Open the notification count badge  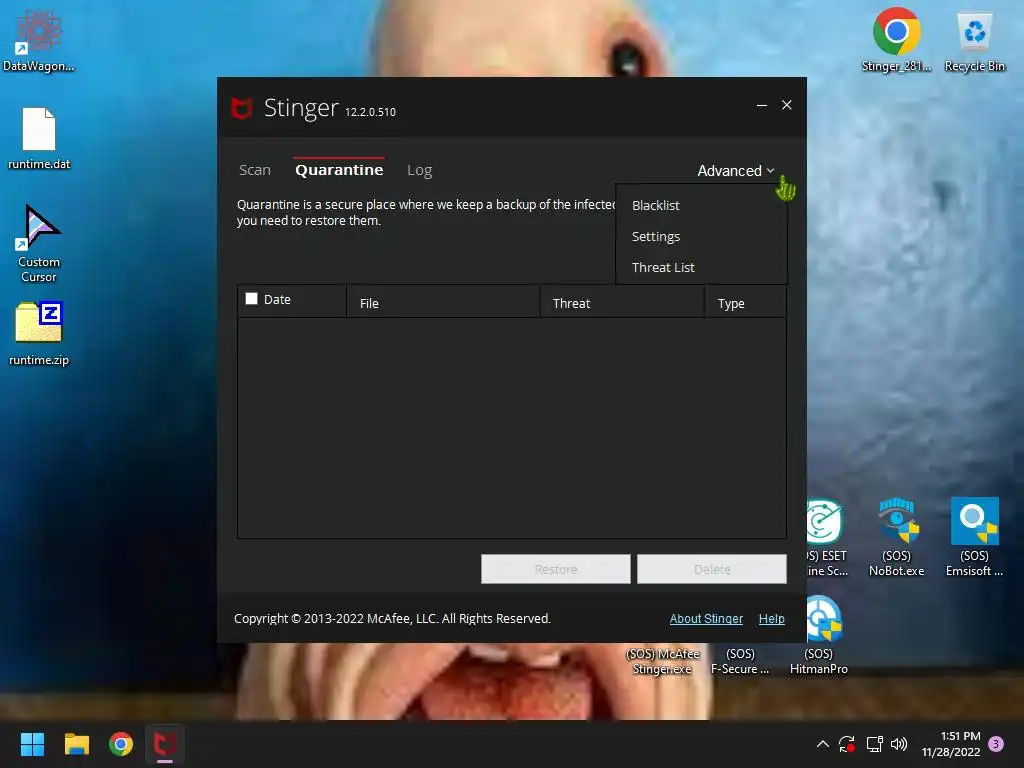(996, 744)
